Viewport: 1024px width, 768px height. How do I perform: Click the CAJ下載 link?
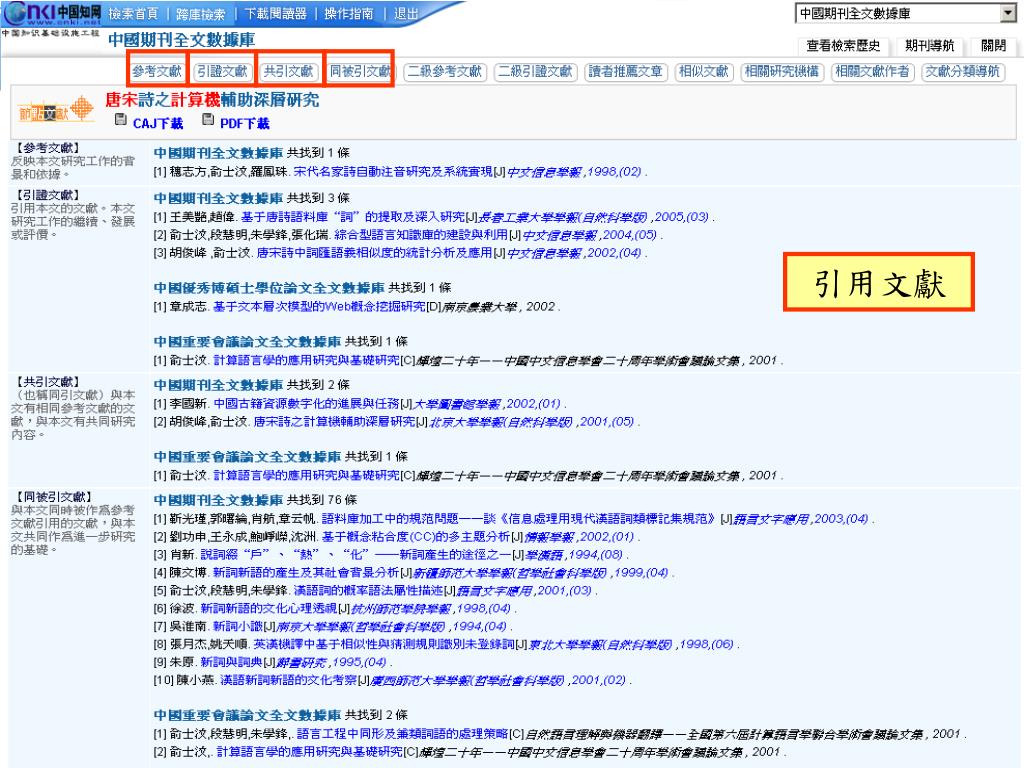158,123
